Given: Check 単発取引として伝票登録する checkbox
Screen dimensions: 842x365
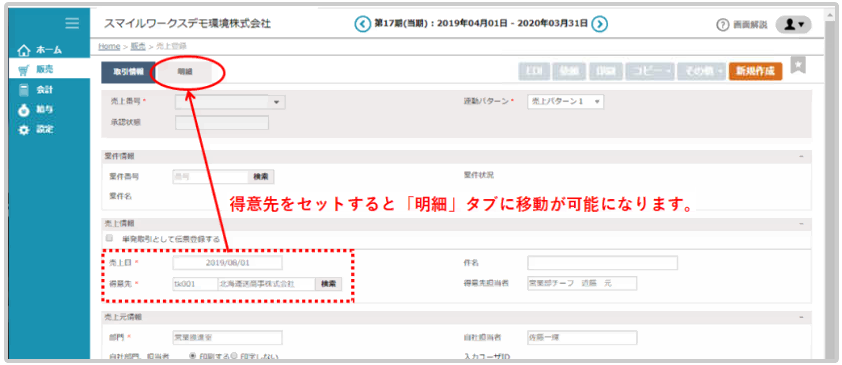Looking at the screenshot, I should 110,238.
